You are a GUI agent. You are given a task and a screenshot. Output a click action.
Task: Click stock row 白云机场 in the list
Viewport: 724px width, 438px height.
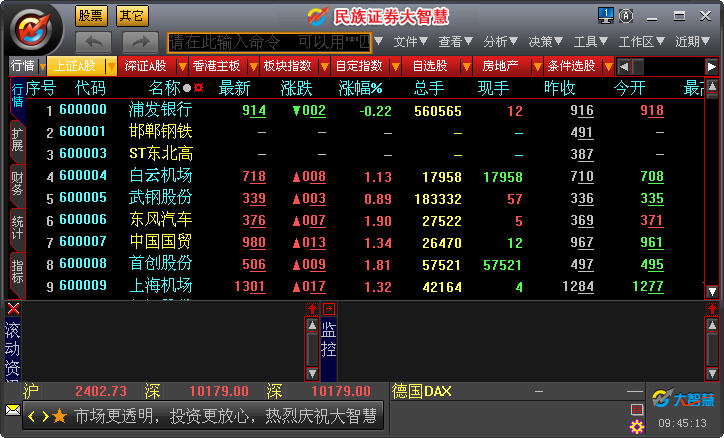[160, 176]
